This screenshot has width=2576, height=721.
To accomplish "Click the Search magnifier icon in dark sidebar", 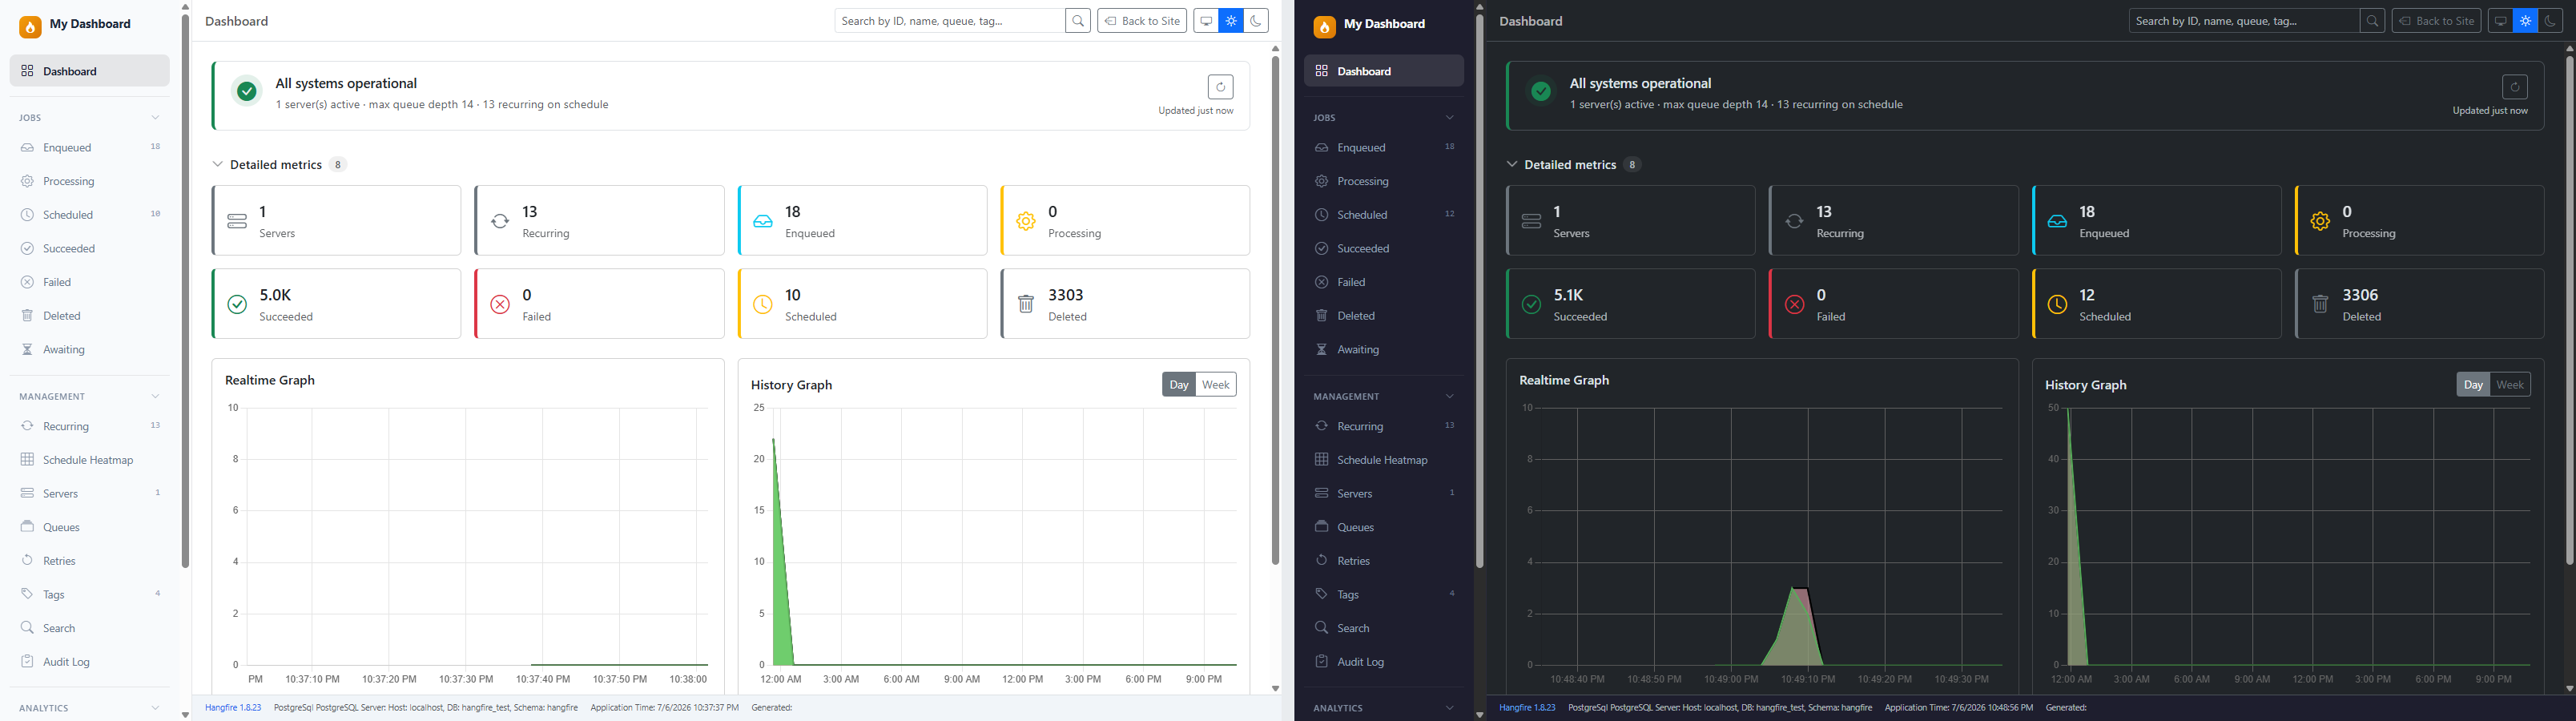I will [x=1321, y=628].
